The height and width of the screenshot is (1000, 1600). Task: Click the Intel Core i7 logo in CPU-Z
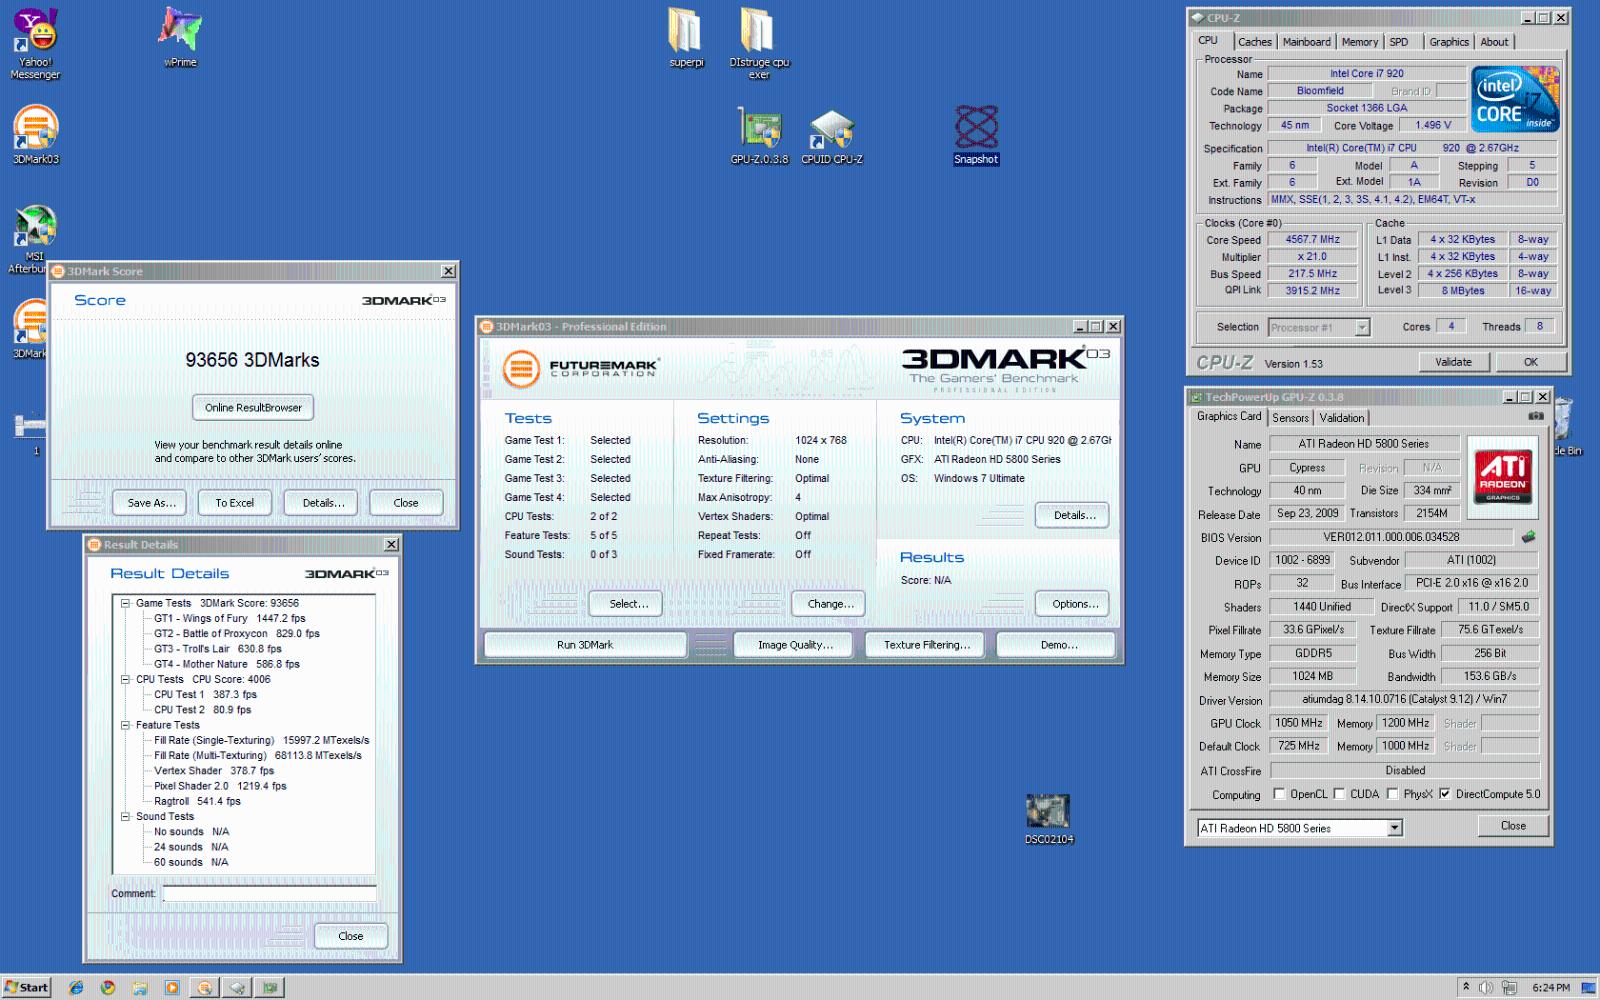tap(1515, 99)
